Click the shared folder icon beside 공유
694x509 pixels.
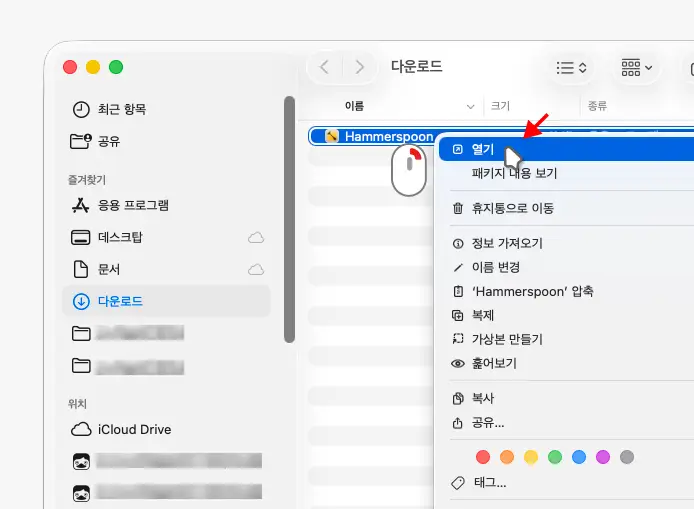[x=81, y=141]
